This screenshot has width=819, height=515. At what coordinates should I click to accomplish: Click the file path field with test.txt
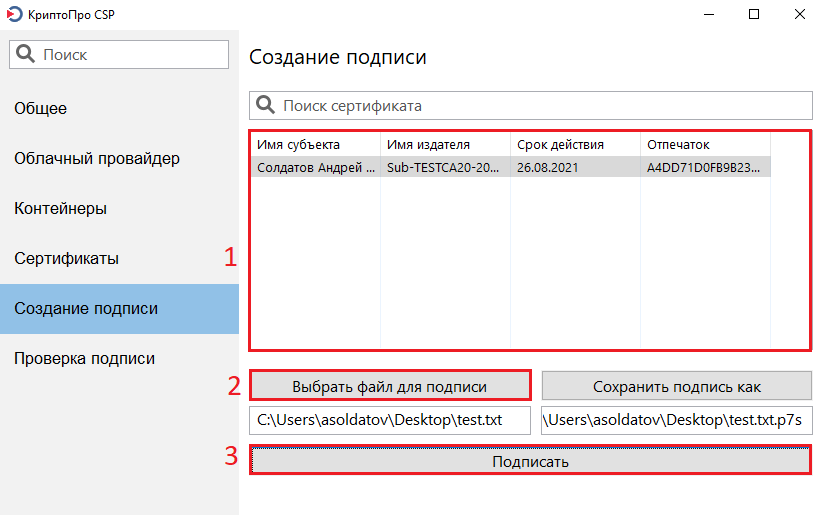[x=390, y=420]
